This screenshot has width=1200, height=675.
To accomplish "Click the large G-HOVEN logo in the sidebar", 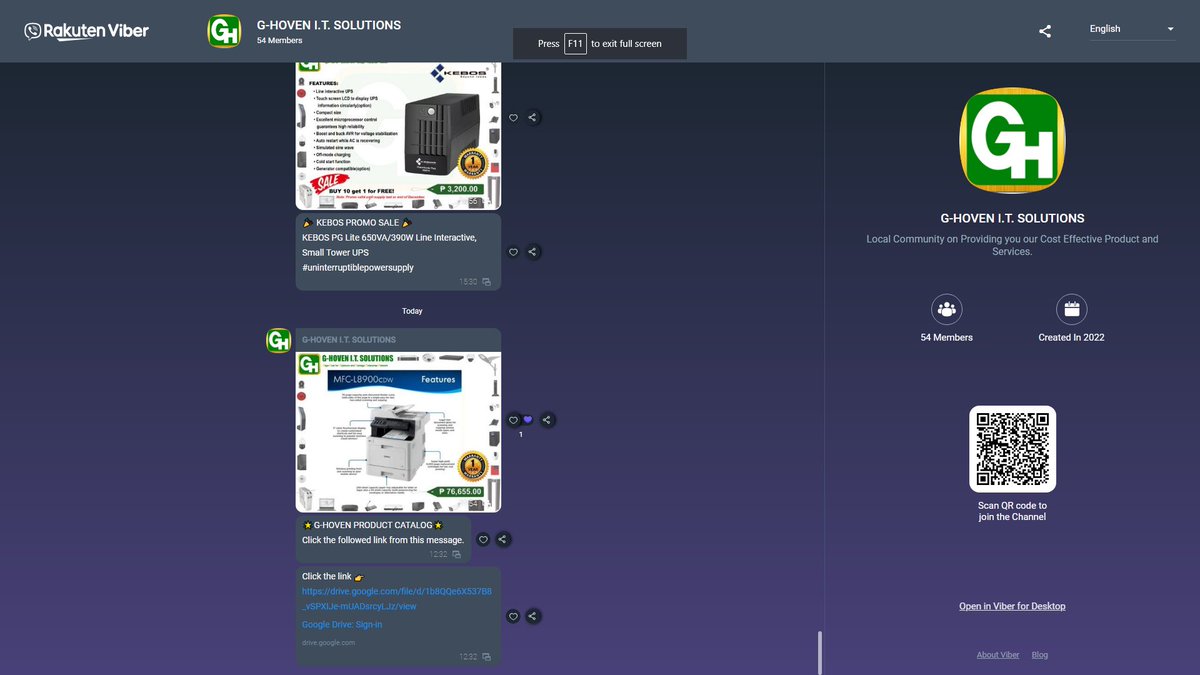I will coord(1012,141).
